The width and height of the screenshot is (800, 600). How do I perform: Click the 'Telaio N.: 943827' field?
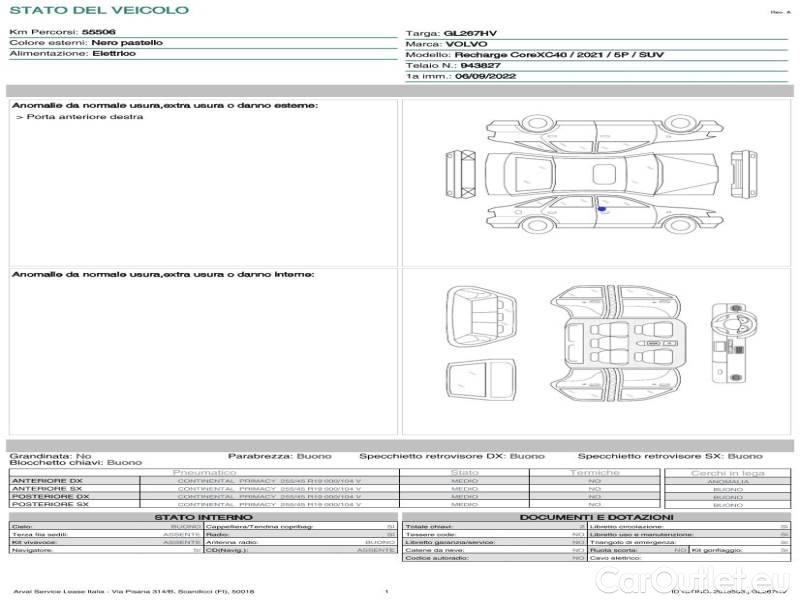(453, 65)
